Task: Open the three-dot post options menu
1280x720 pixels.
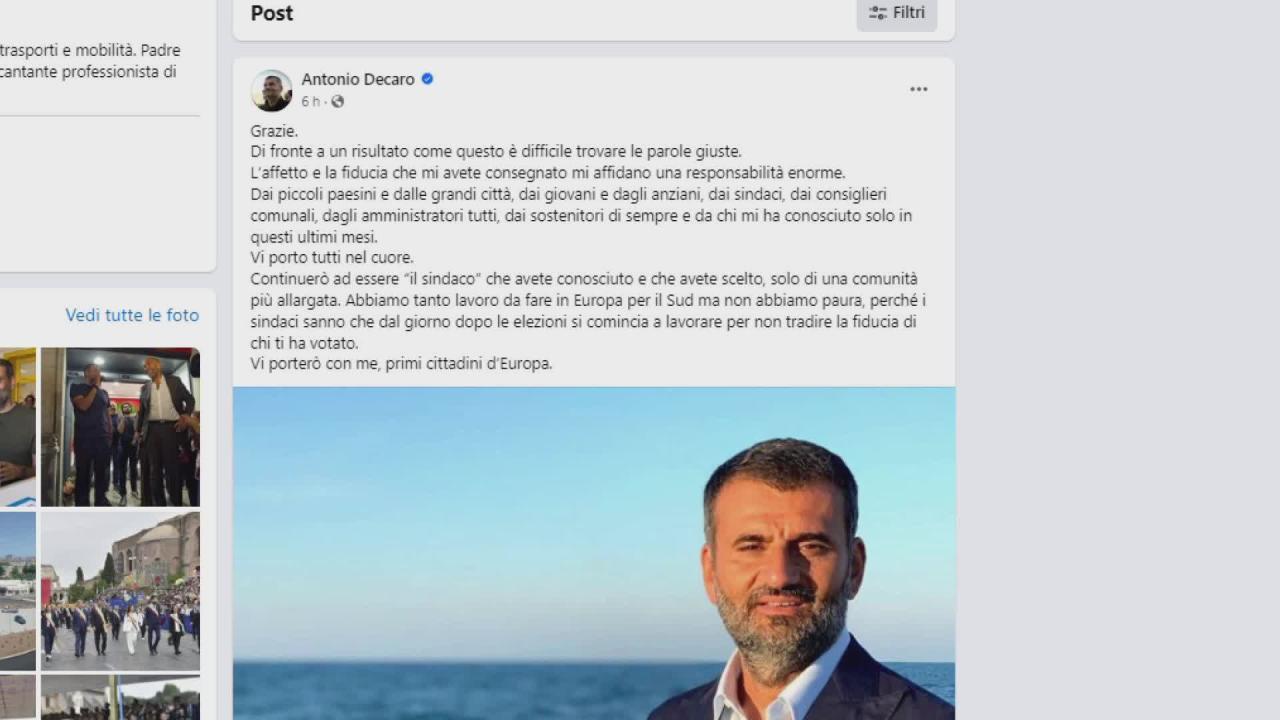Action: pos(918,90)
